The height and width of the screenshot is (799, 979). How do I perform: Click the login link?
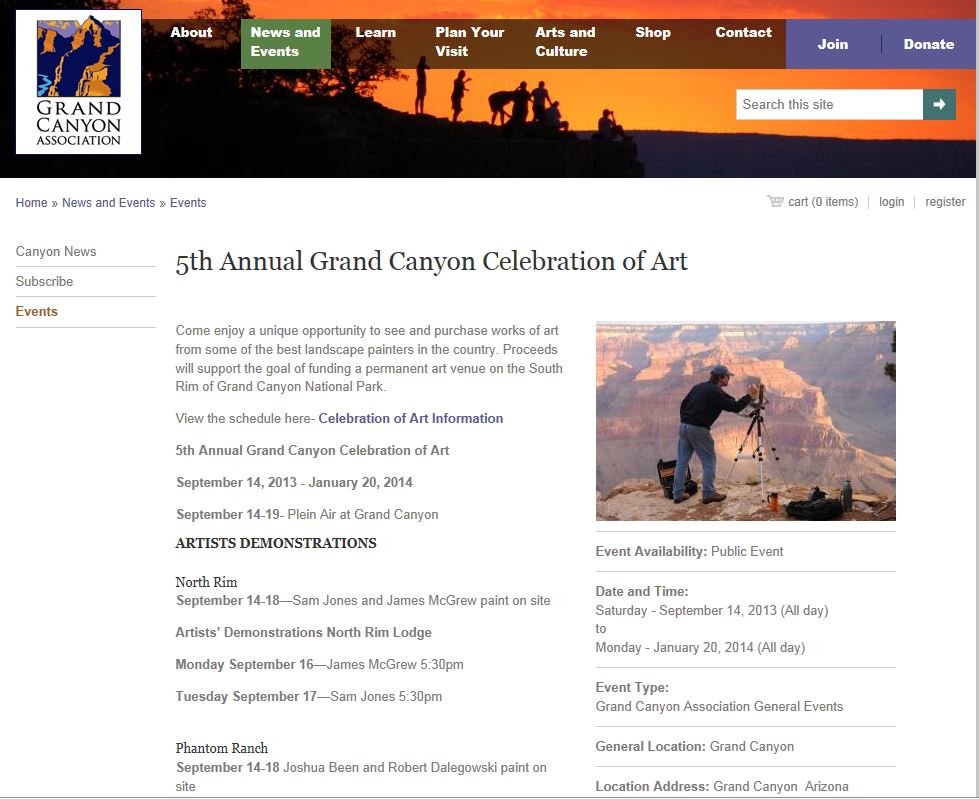(891, 202)
